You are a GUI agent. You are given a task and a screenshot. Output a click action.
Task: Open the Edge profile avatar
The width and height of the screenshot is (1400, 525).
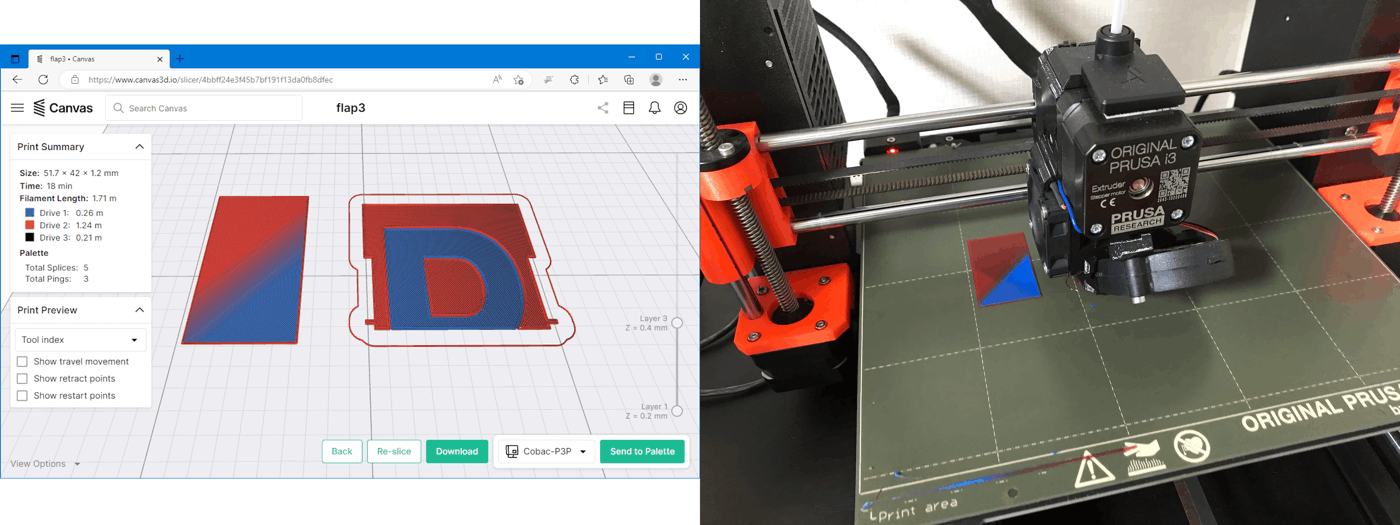(656, 80)
